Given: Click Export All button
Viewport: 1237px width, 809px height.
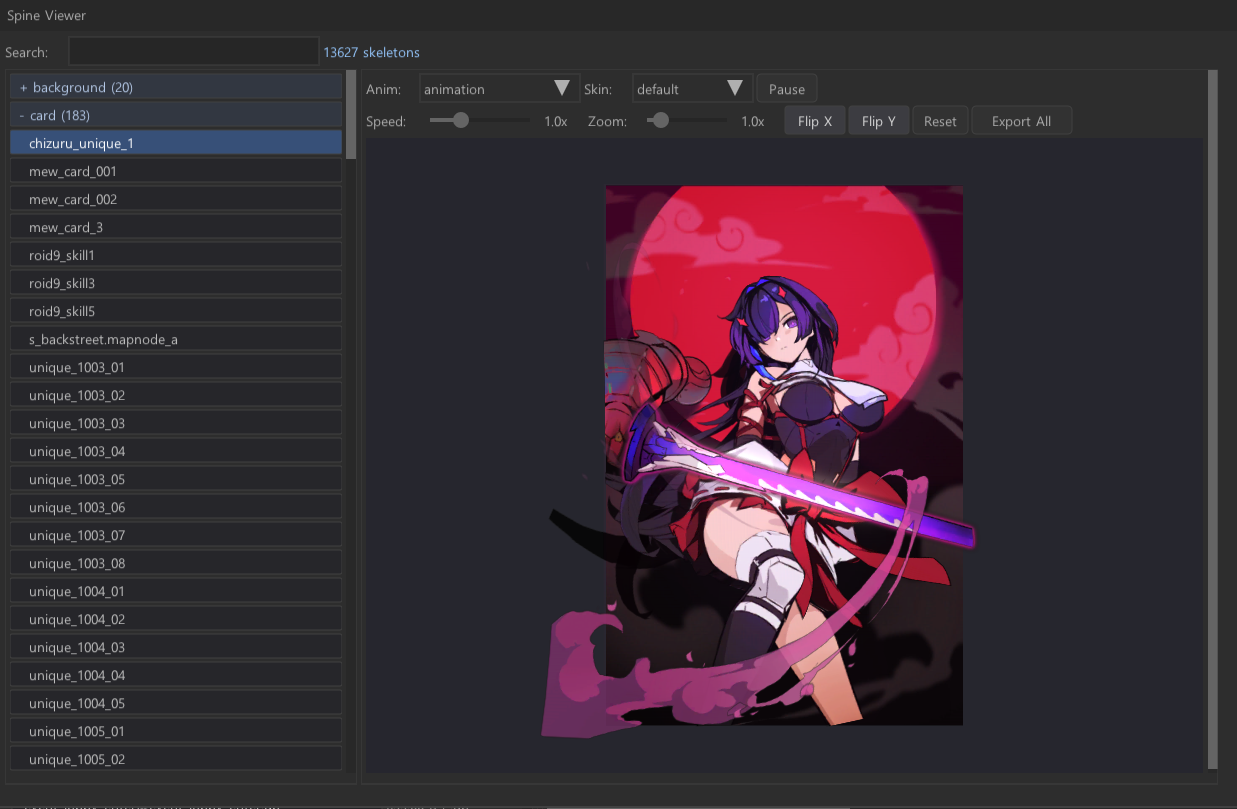Looking at the screenshot, I should (x=1021, y=121).
